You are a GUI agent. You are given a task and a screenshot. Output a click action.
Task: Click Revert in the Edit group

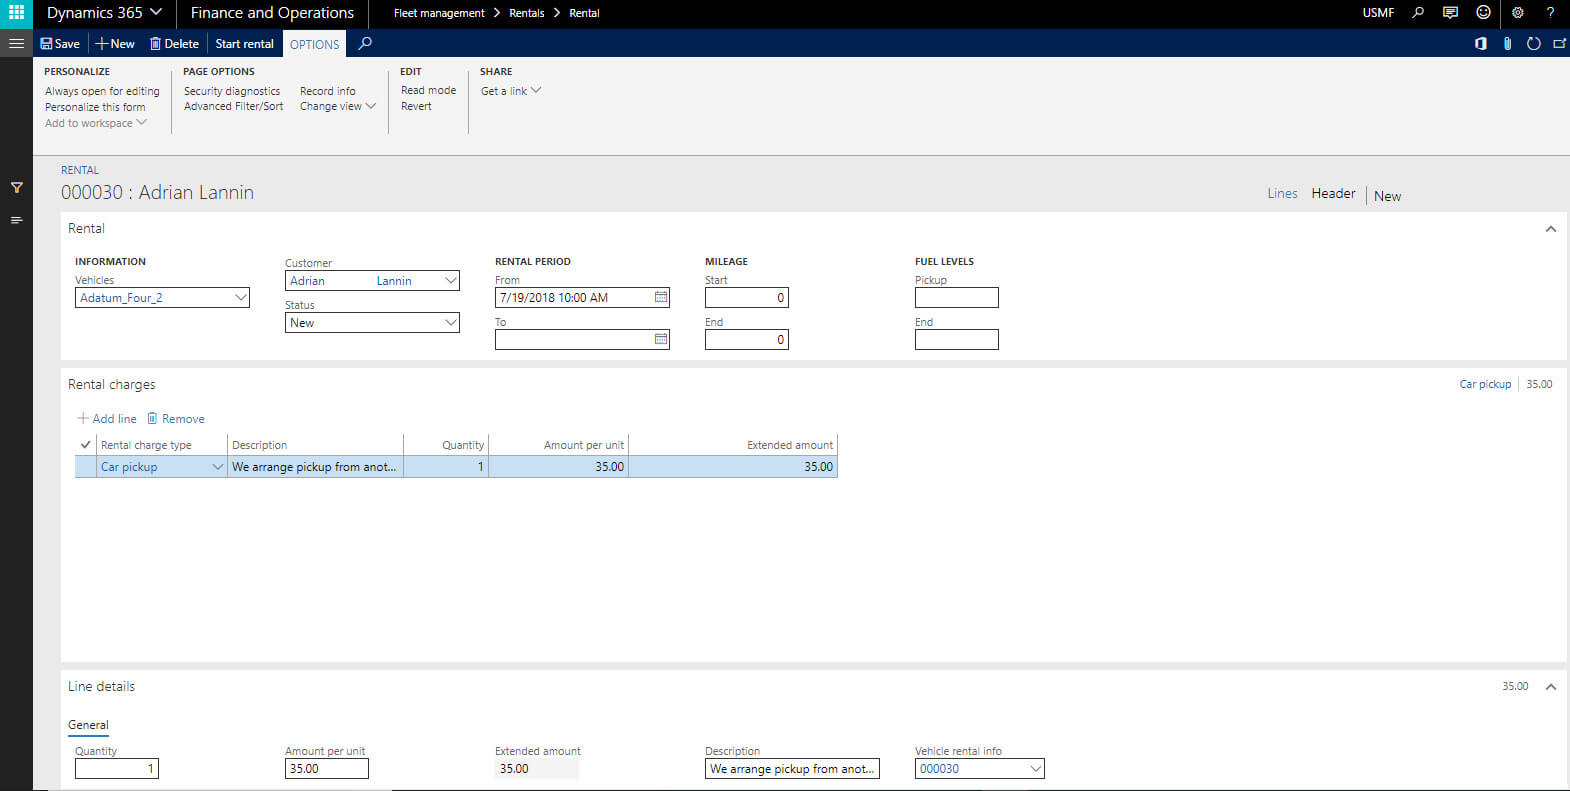point(416,106)
